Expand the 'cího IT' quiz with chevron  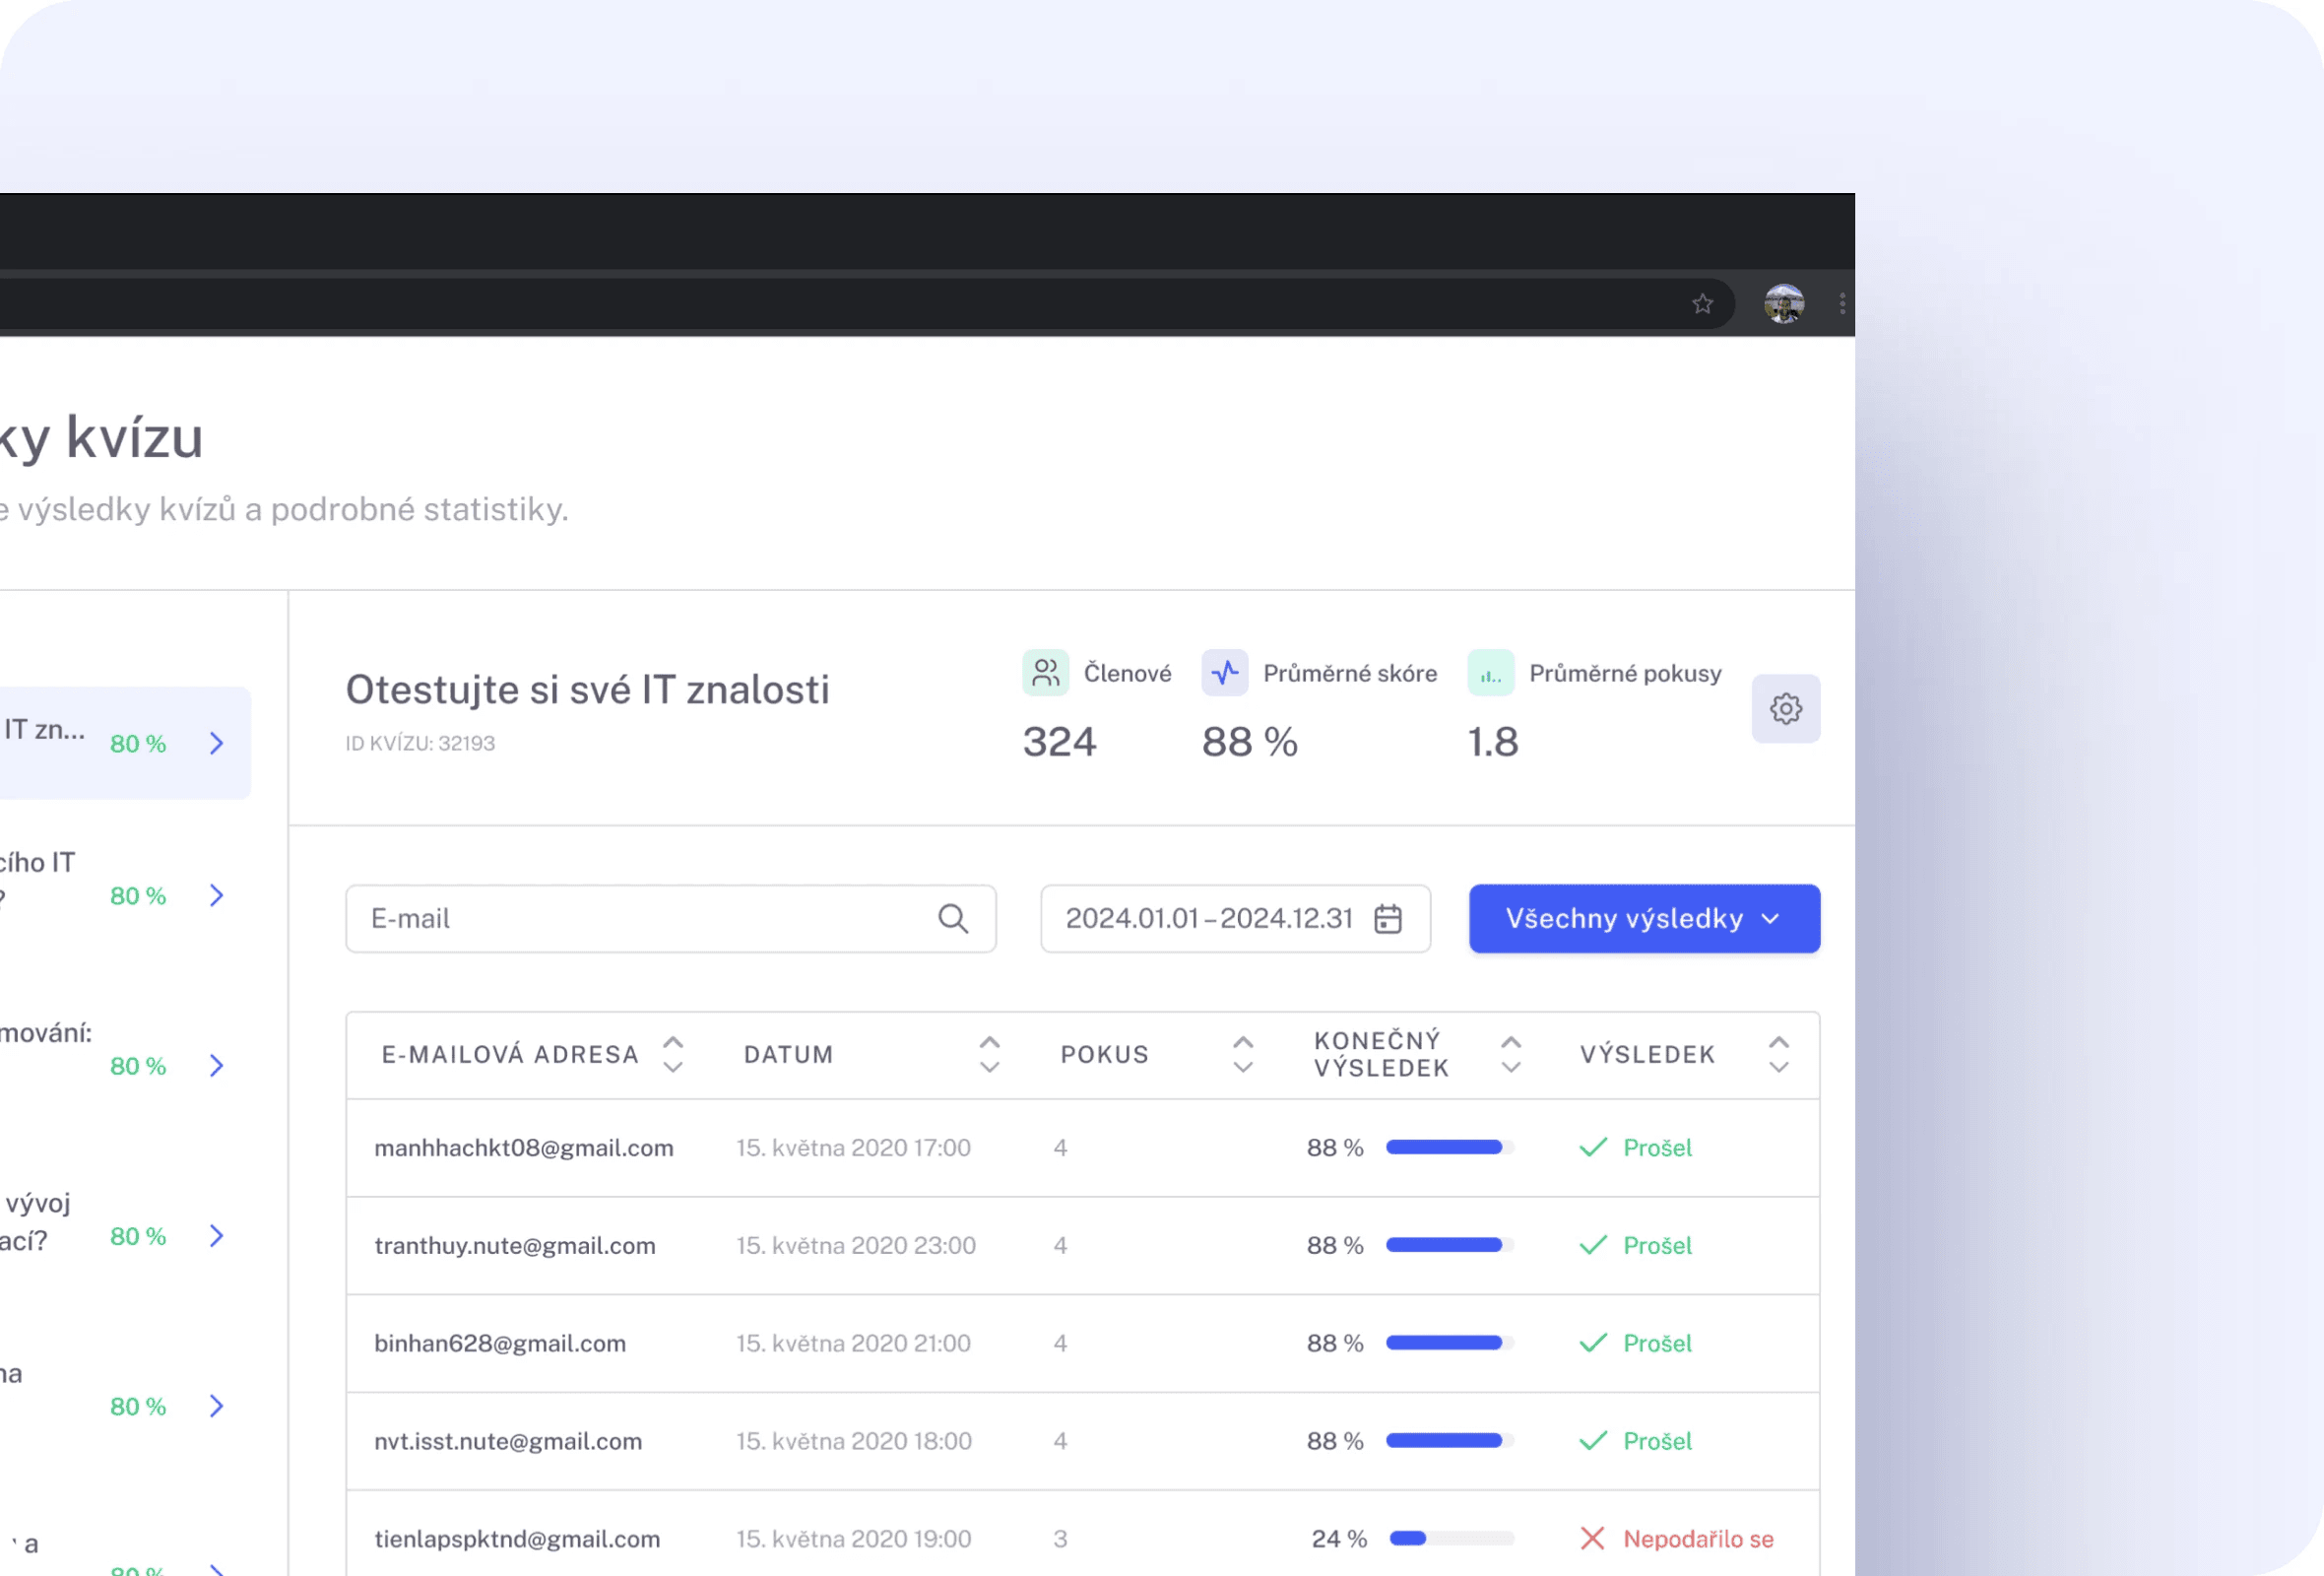tap(216, 895)
